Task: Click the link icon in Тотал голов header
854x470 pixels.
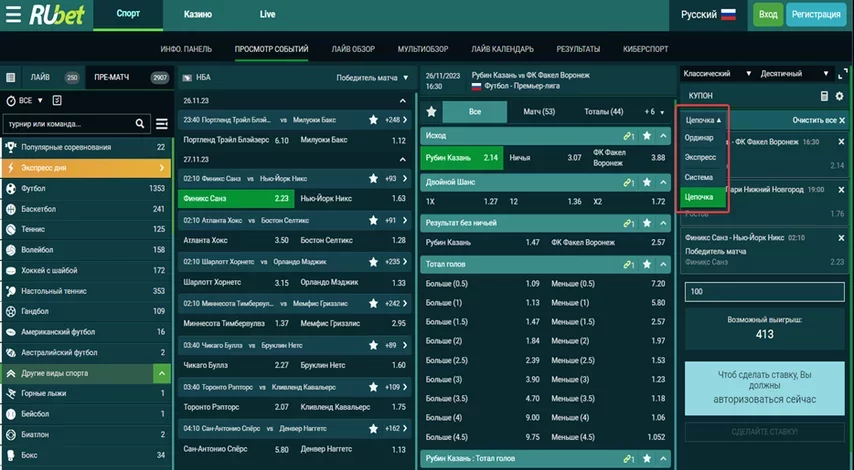Action: (x=629, y=265)
